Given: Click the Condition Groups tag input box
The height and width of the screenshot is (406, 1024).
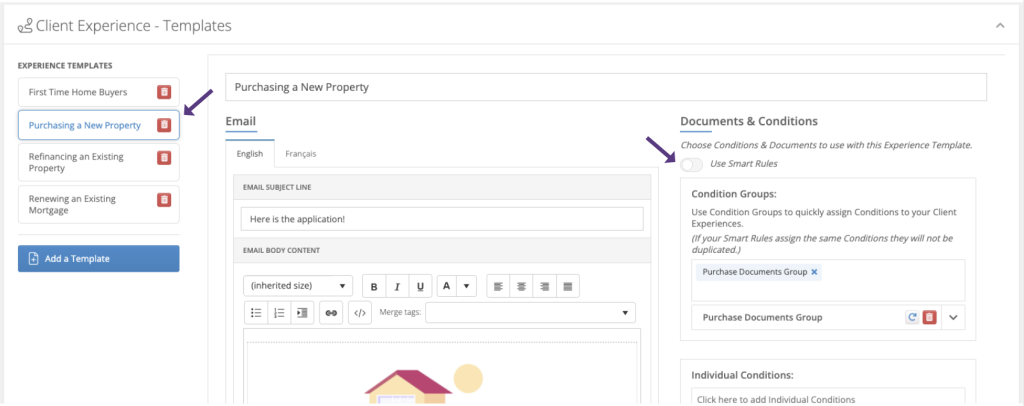Looking at the screenshot, I should click(x=828, y=280).
